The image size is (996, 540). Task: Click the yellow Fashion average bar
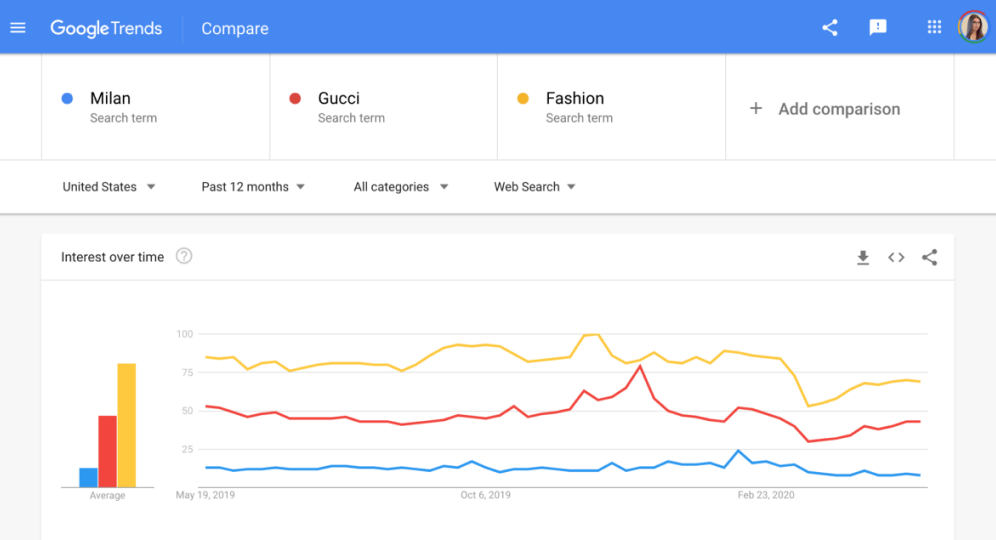(126, 425)
